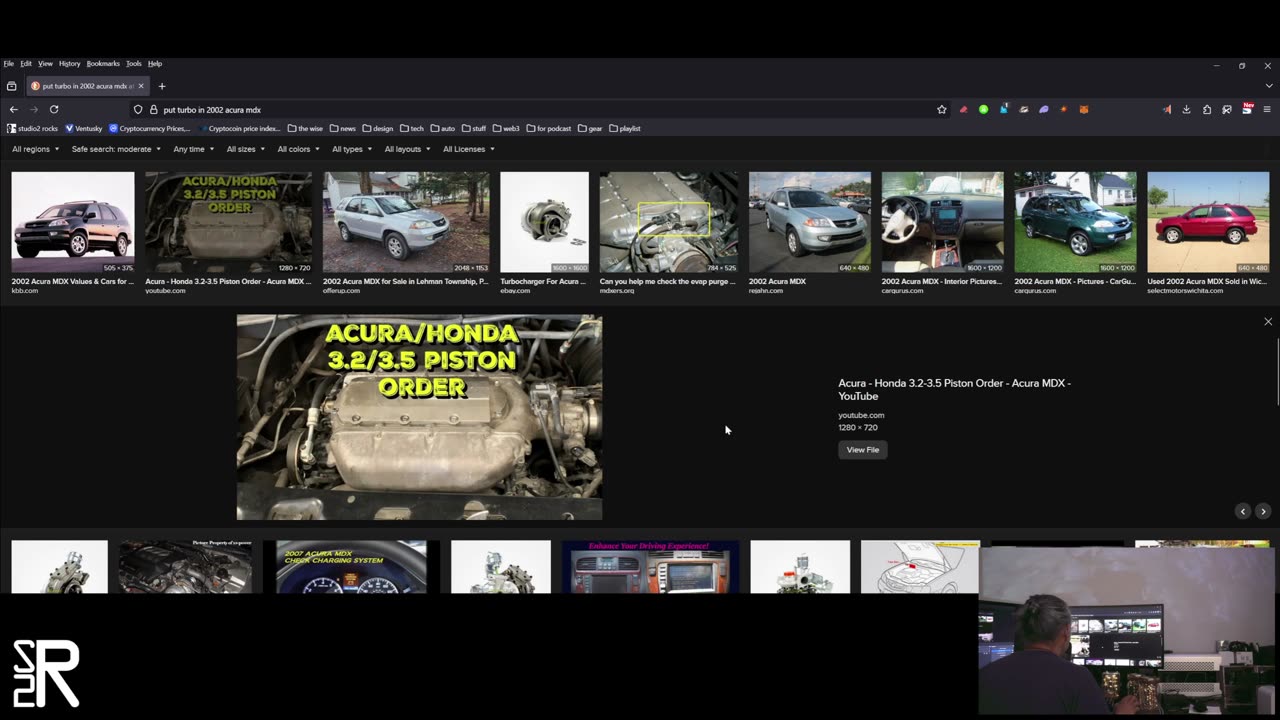Click the red eraser extension icon
Screen dimensions: 1280x720
(963, 109)
